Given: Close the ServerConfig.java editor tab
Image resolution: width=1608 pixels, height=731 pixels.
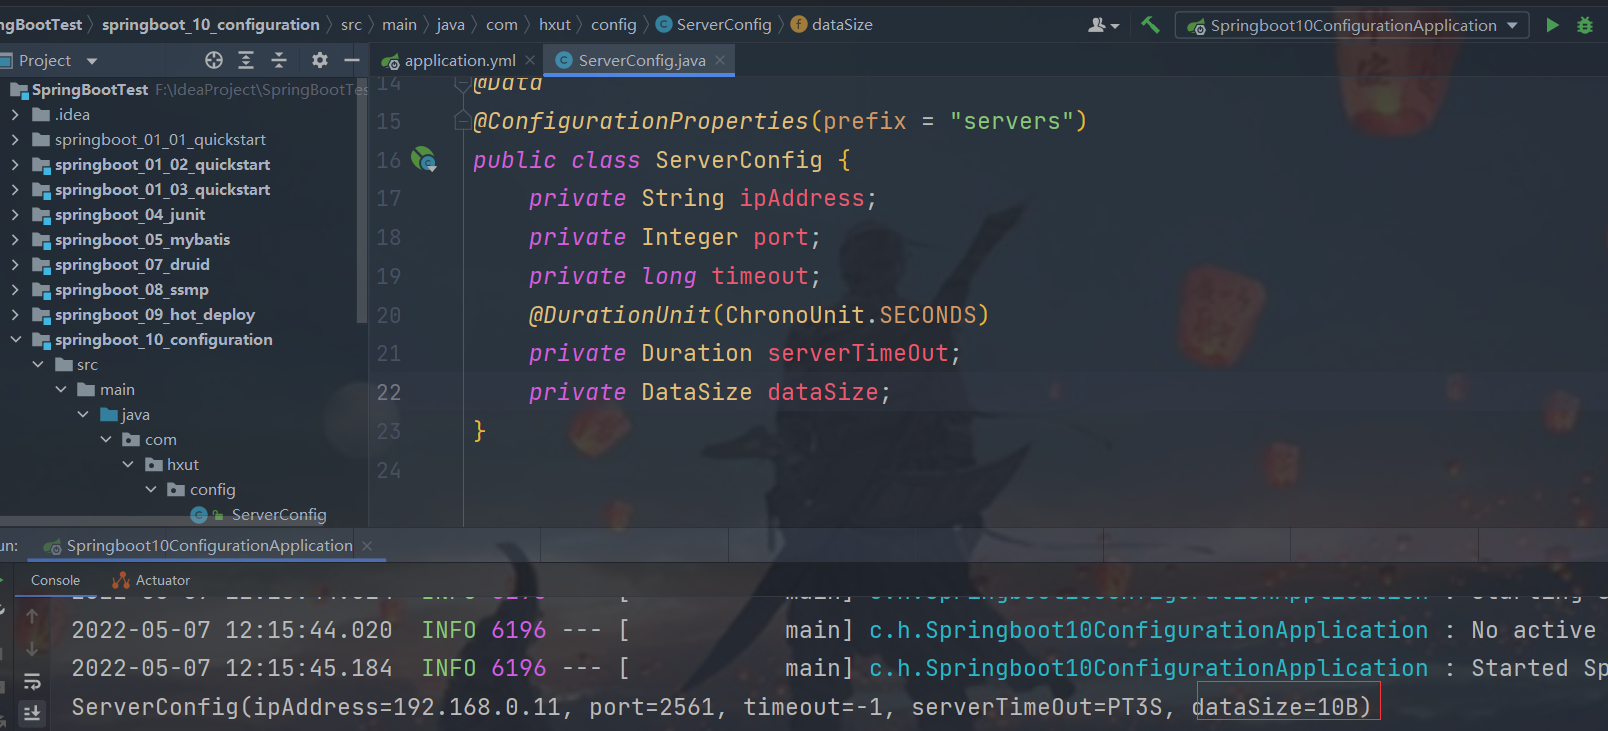Looking at the screenshot, I should pos(720,60).
